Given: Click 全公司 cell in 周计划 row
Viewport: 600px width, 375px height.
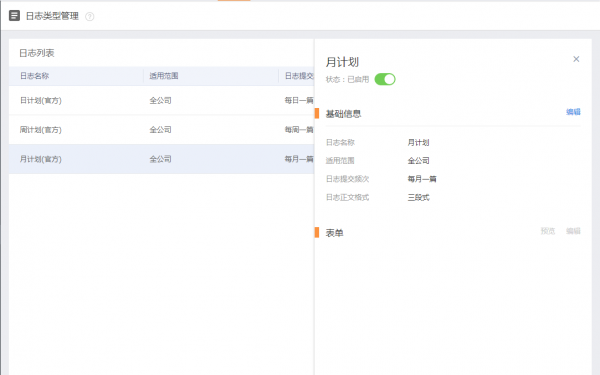Looking at the screenshot, I should click(160, 130).
